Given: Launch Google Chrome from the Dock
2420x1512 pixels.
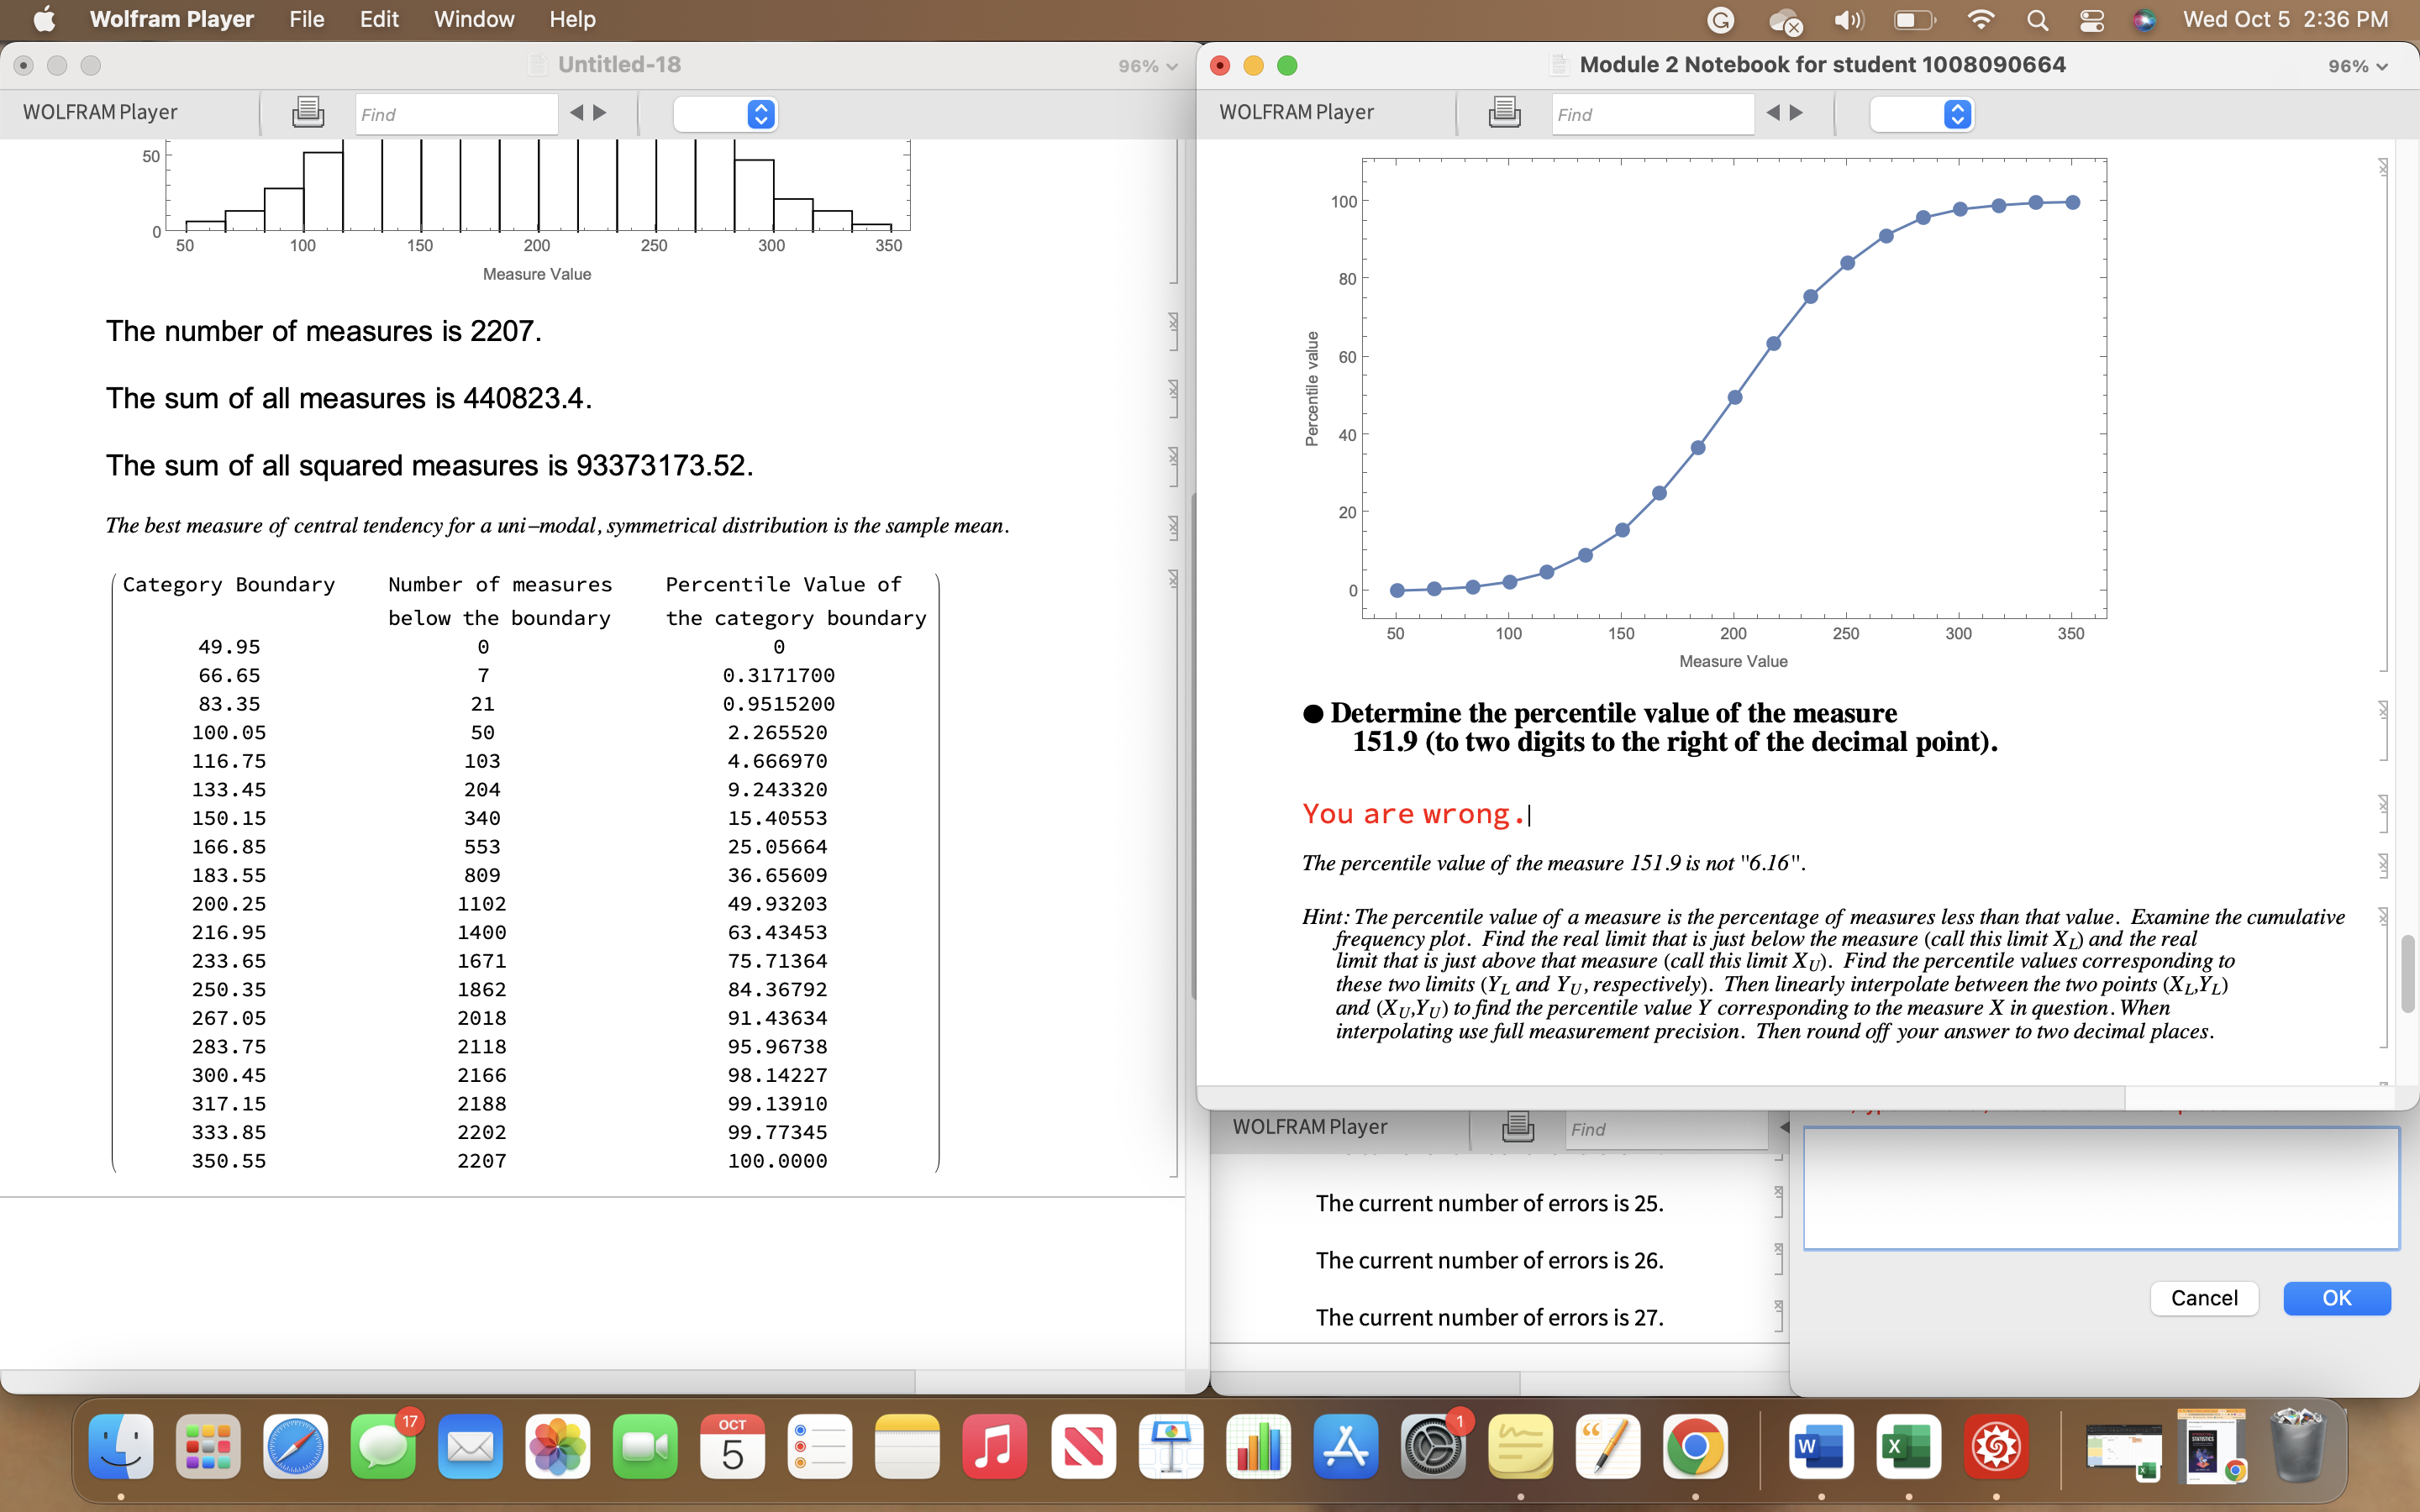Looking at the screenshot, I should click(1695, 1447).
